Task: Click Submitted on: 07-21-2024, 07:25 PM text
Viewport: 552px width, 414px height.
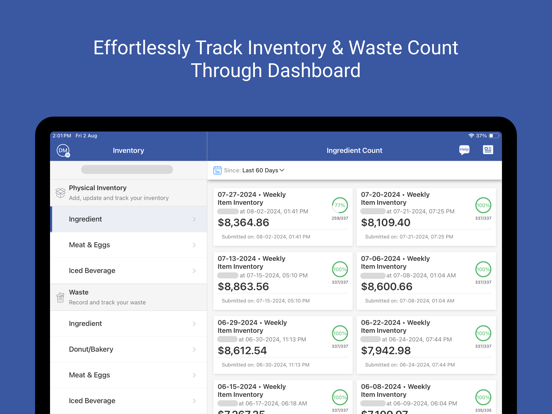Action: 409,237
